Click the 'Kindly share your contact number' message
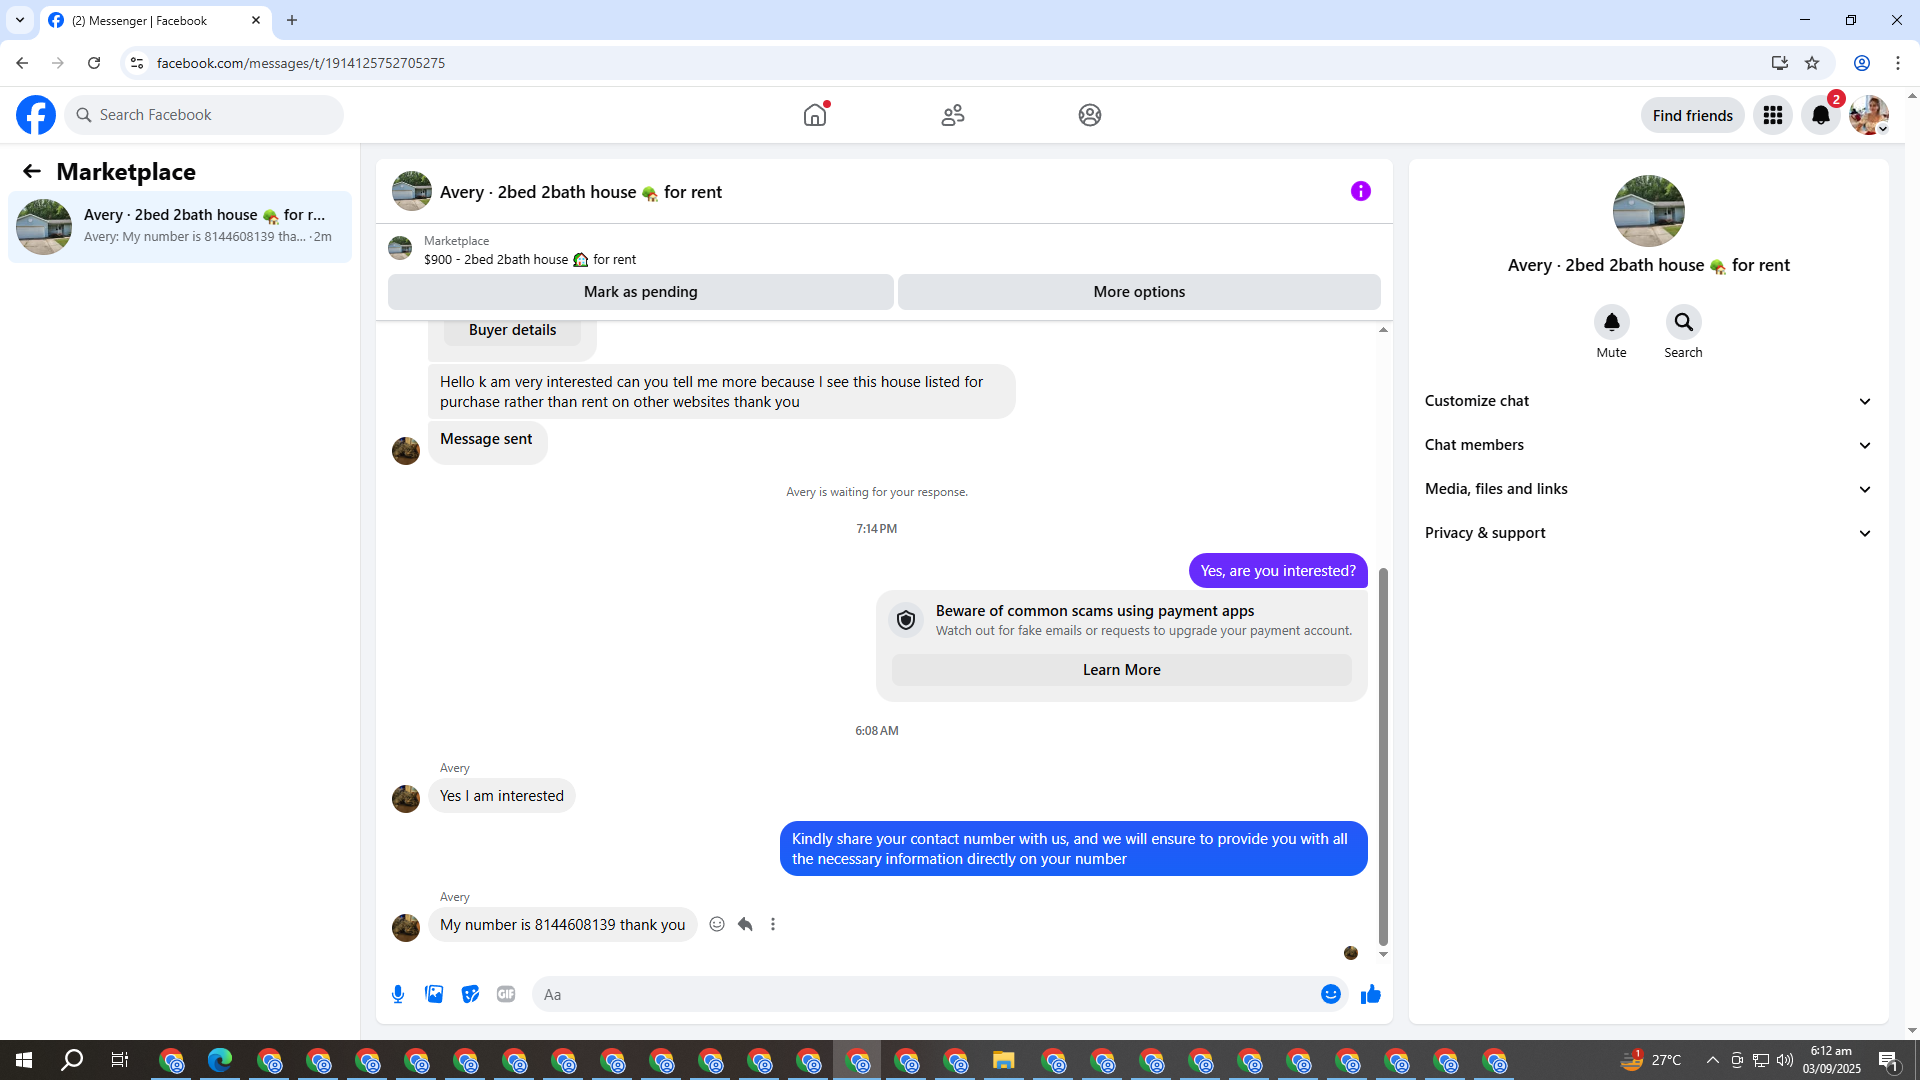 (1074, 849)
